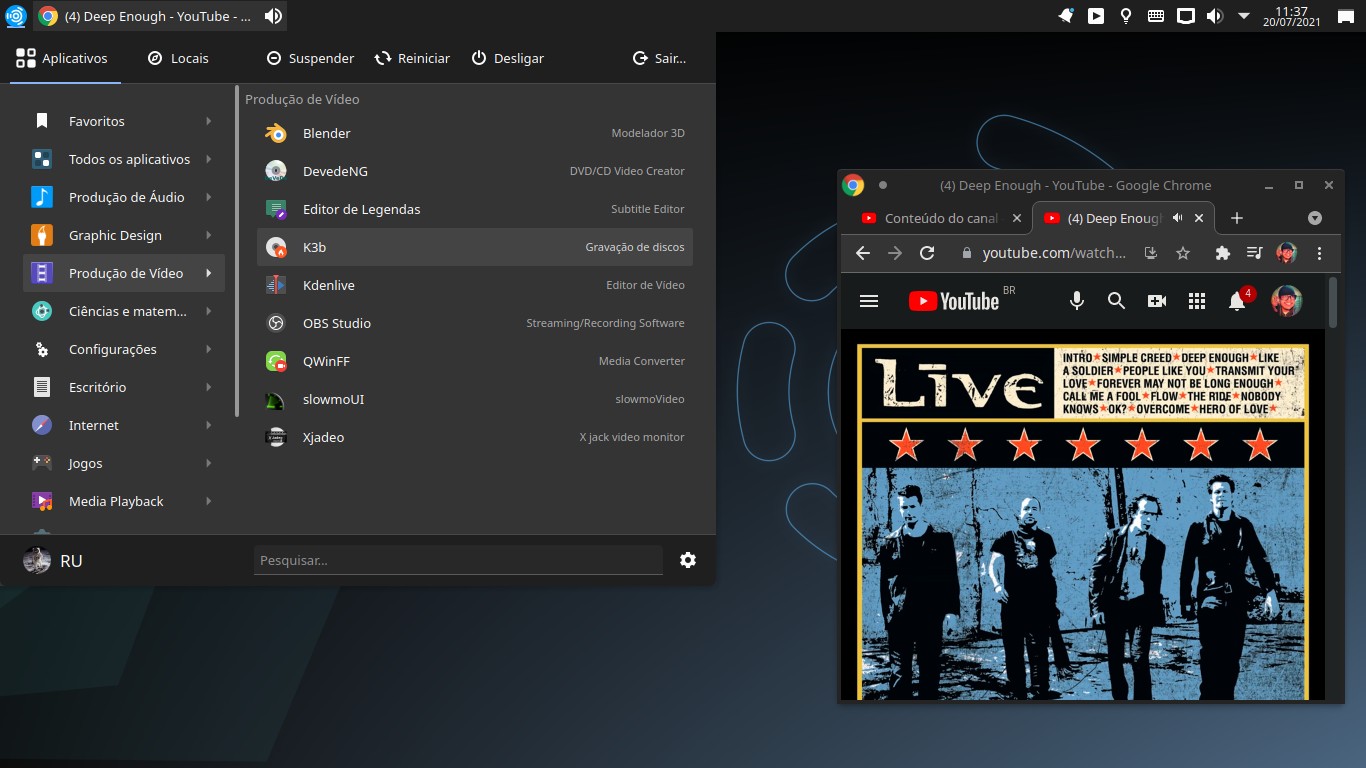Image resolution: width=1366 pixels, height=768 pixels.
Task: Launch OBS Studio
Action: pos(475,323)
